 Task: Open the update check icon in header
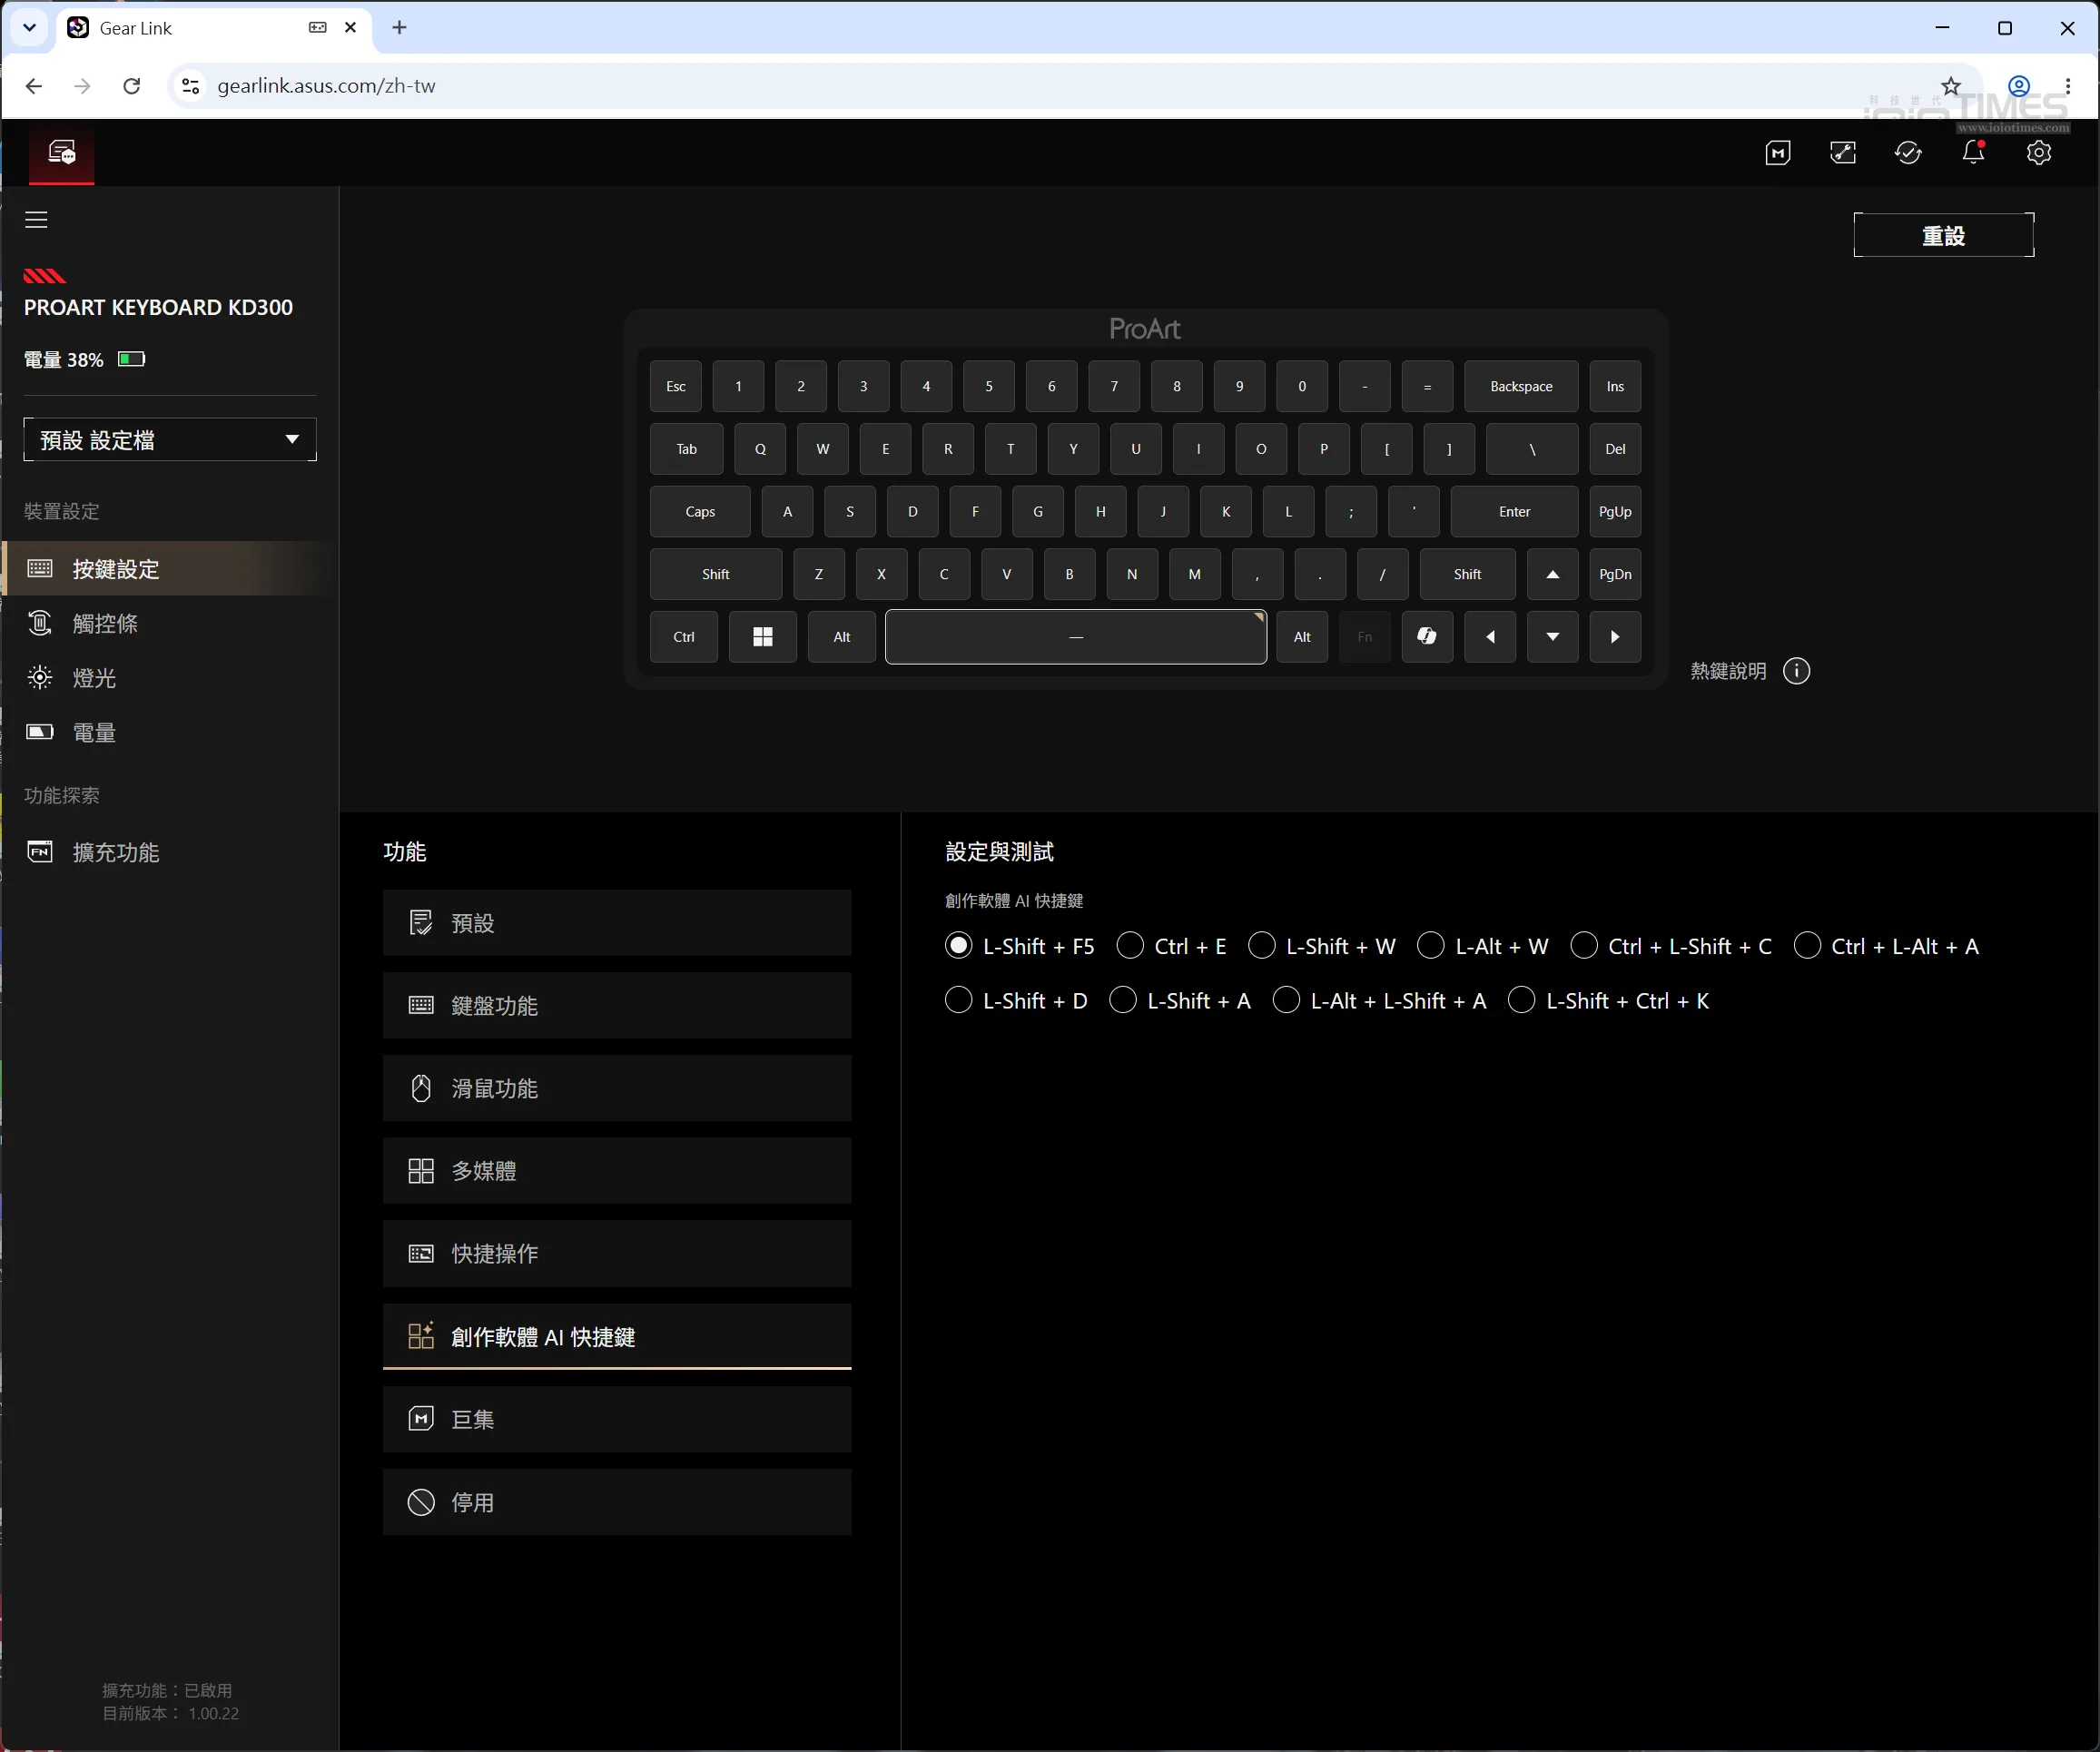1908,153
